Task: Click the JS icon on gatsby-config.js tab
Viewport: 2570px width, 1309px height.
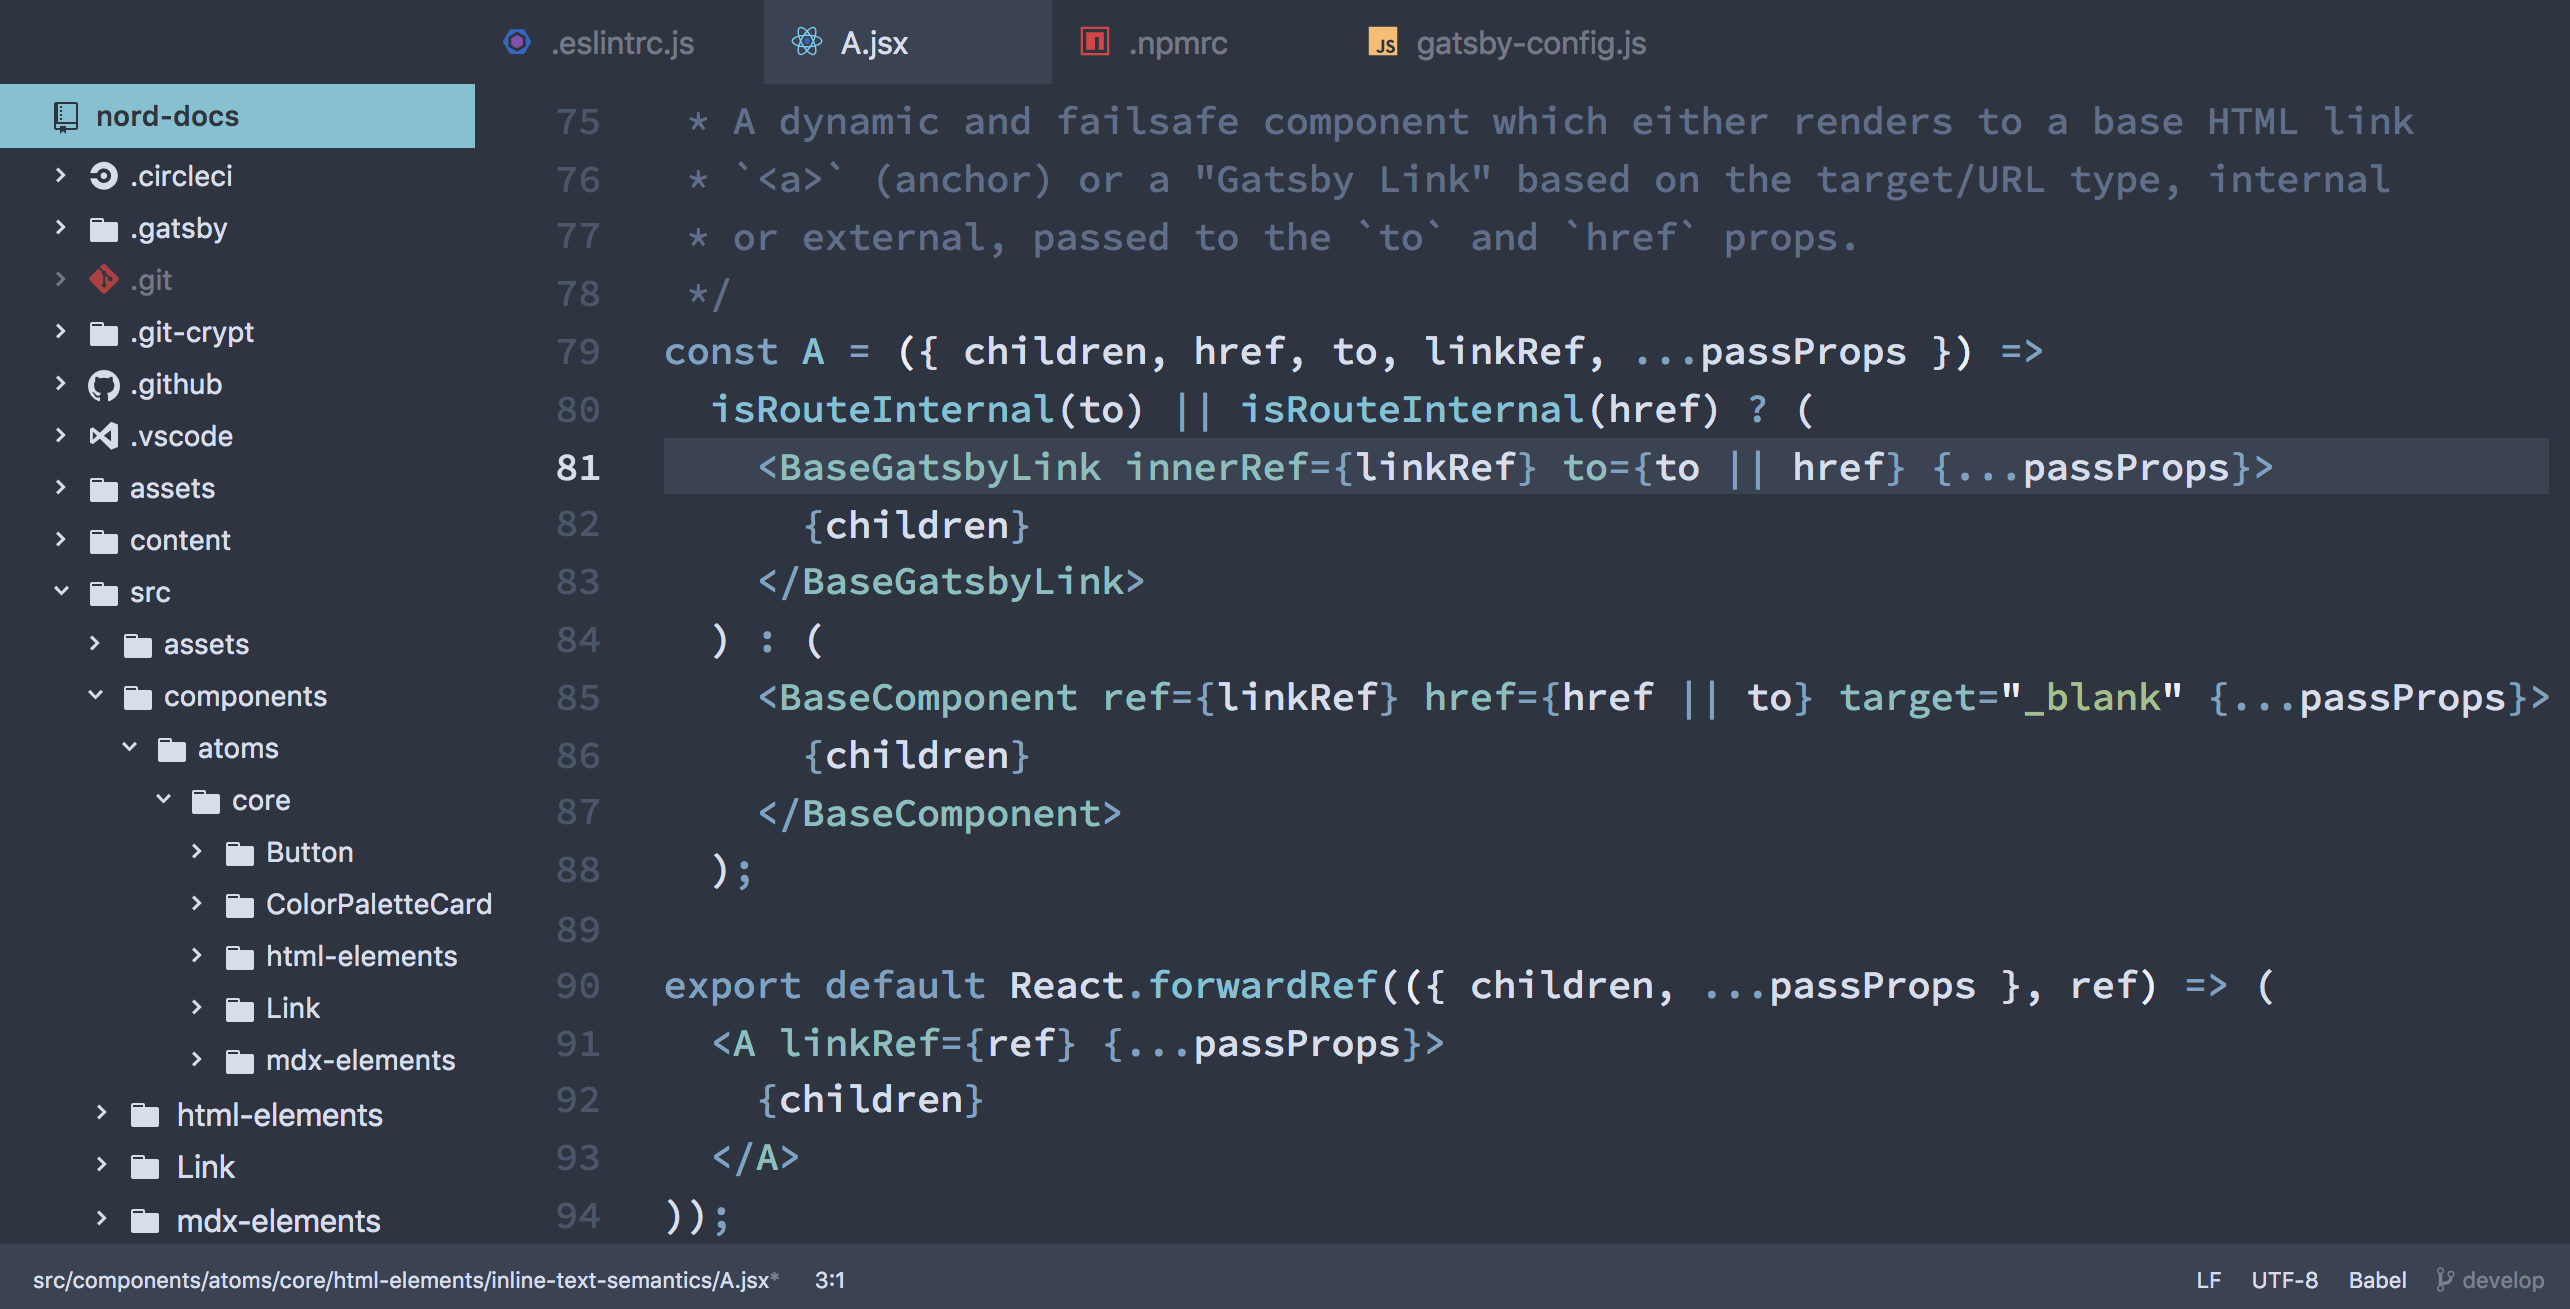Action: click(x=1383, y=43)
